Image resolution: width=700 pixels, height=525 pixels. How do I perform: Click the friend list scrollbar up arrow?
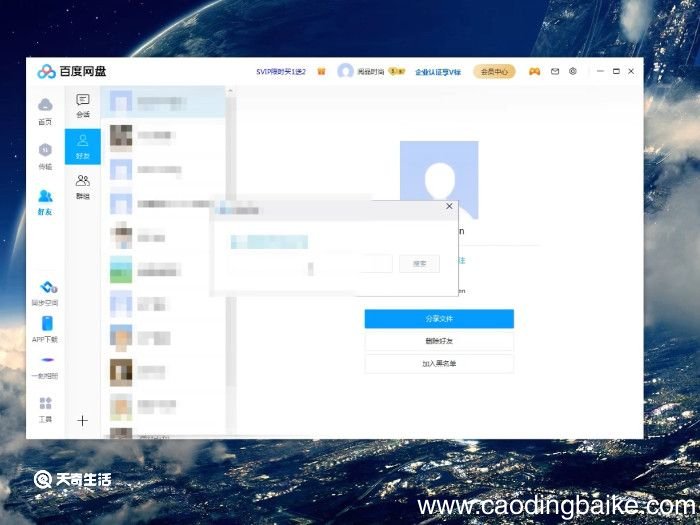230,91
